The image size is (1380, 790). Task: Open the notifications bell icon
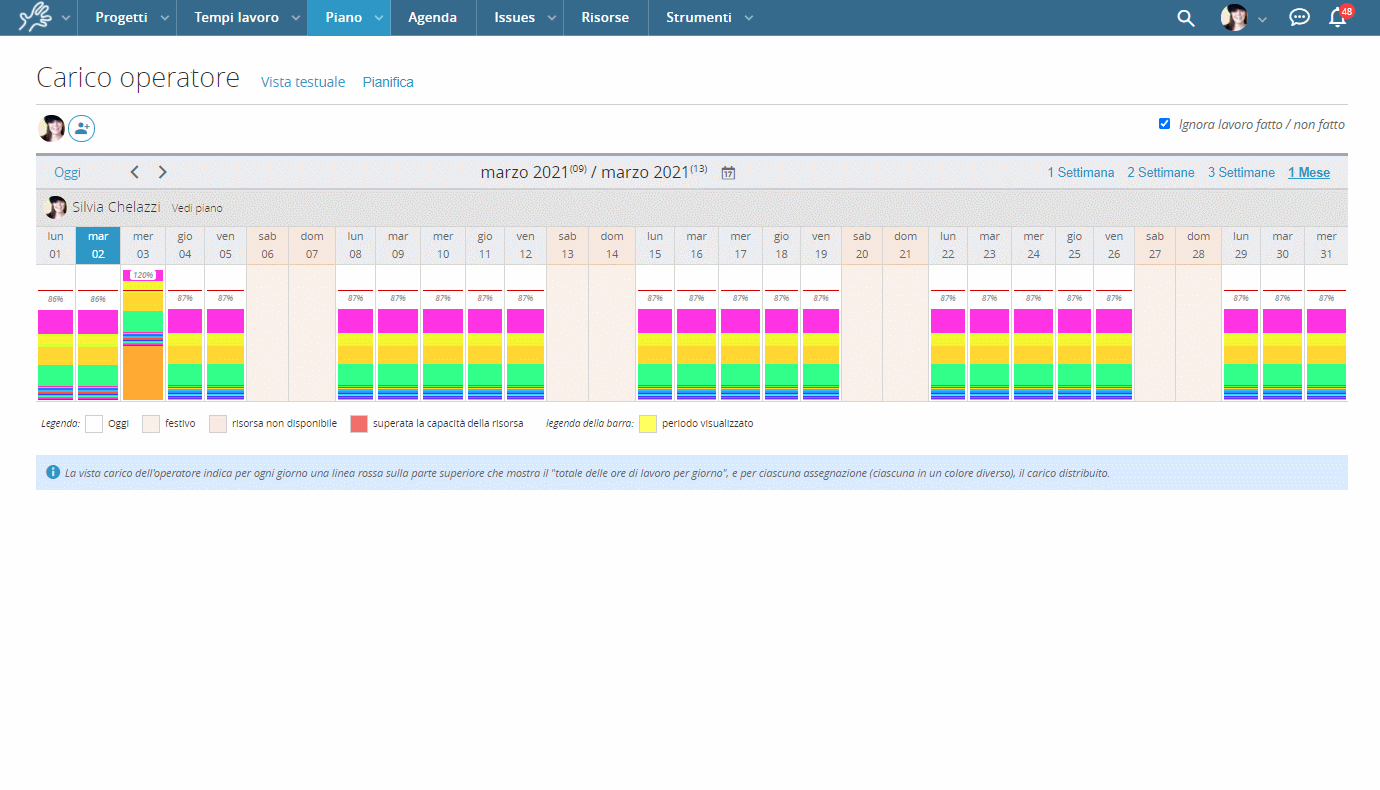pyautogui.click(x=1337, y=18)
